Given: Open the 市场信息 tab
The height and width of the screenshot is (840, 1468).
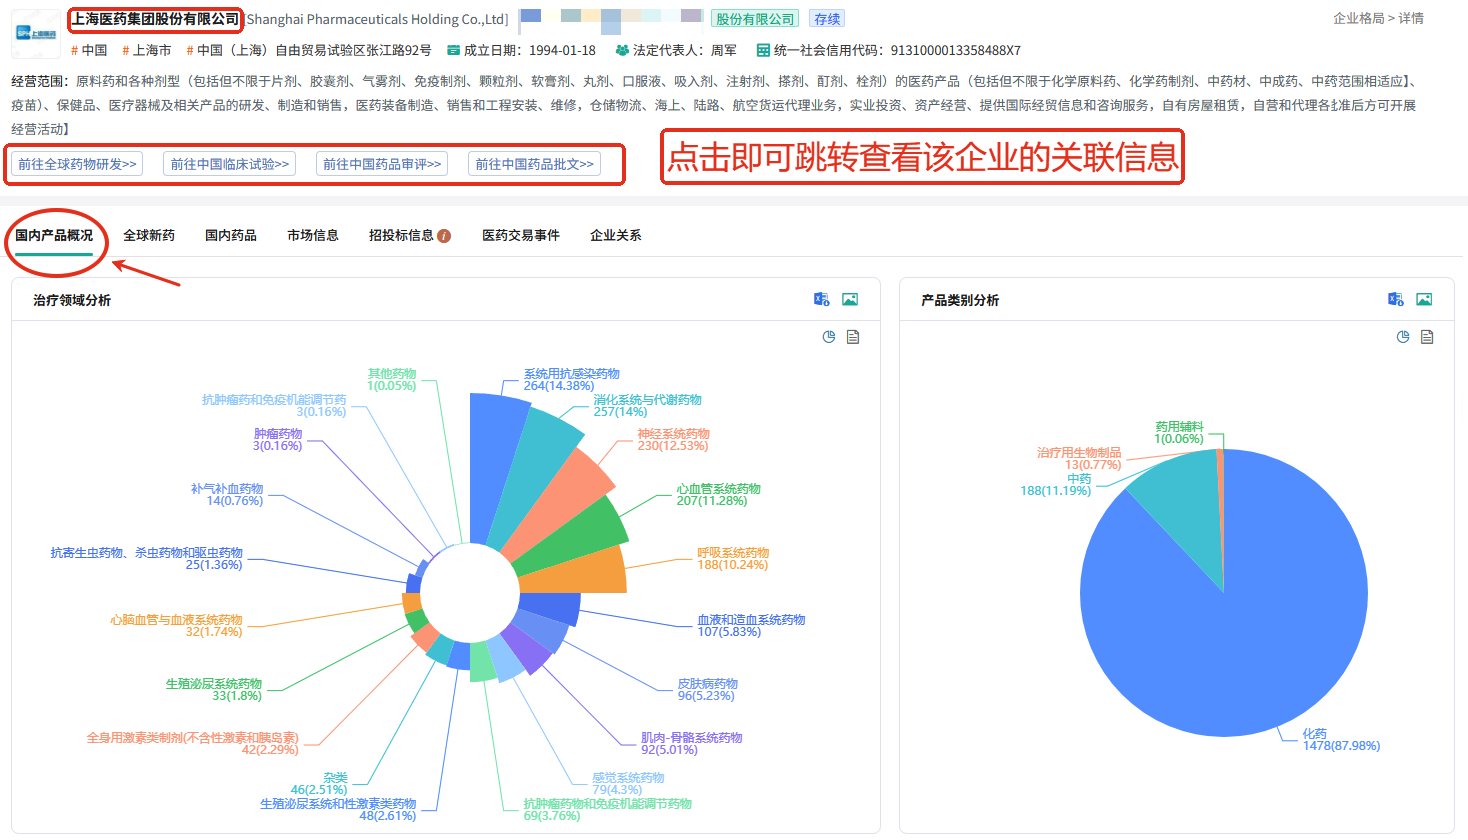Looking at the screenshot, I should (x=313, y=235).
